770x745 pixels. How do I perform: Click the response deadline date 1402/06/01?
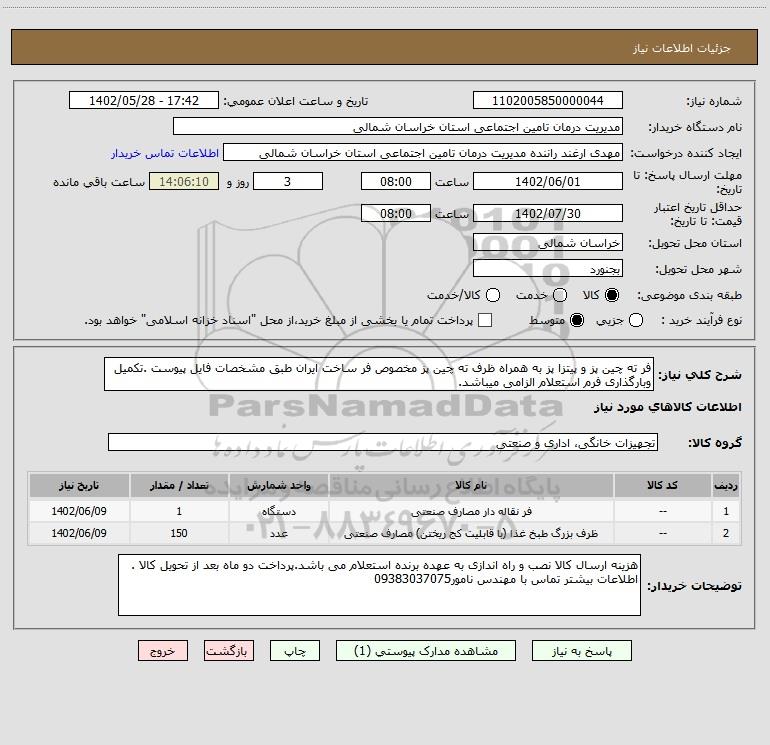click(548, 181)
